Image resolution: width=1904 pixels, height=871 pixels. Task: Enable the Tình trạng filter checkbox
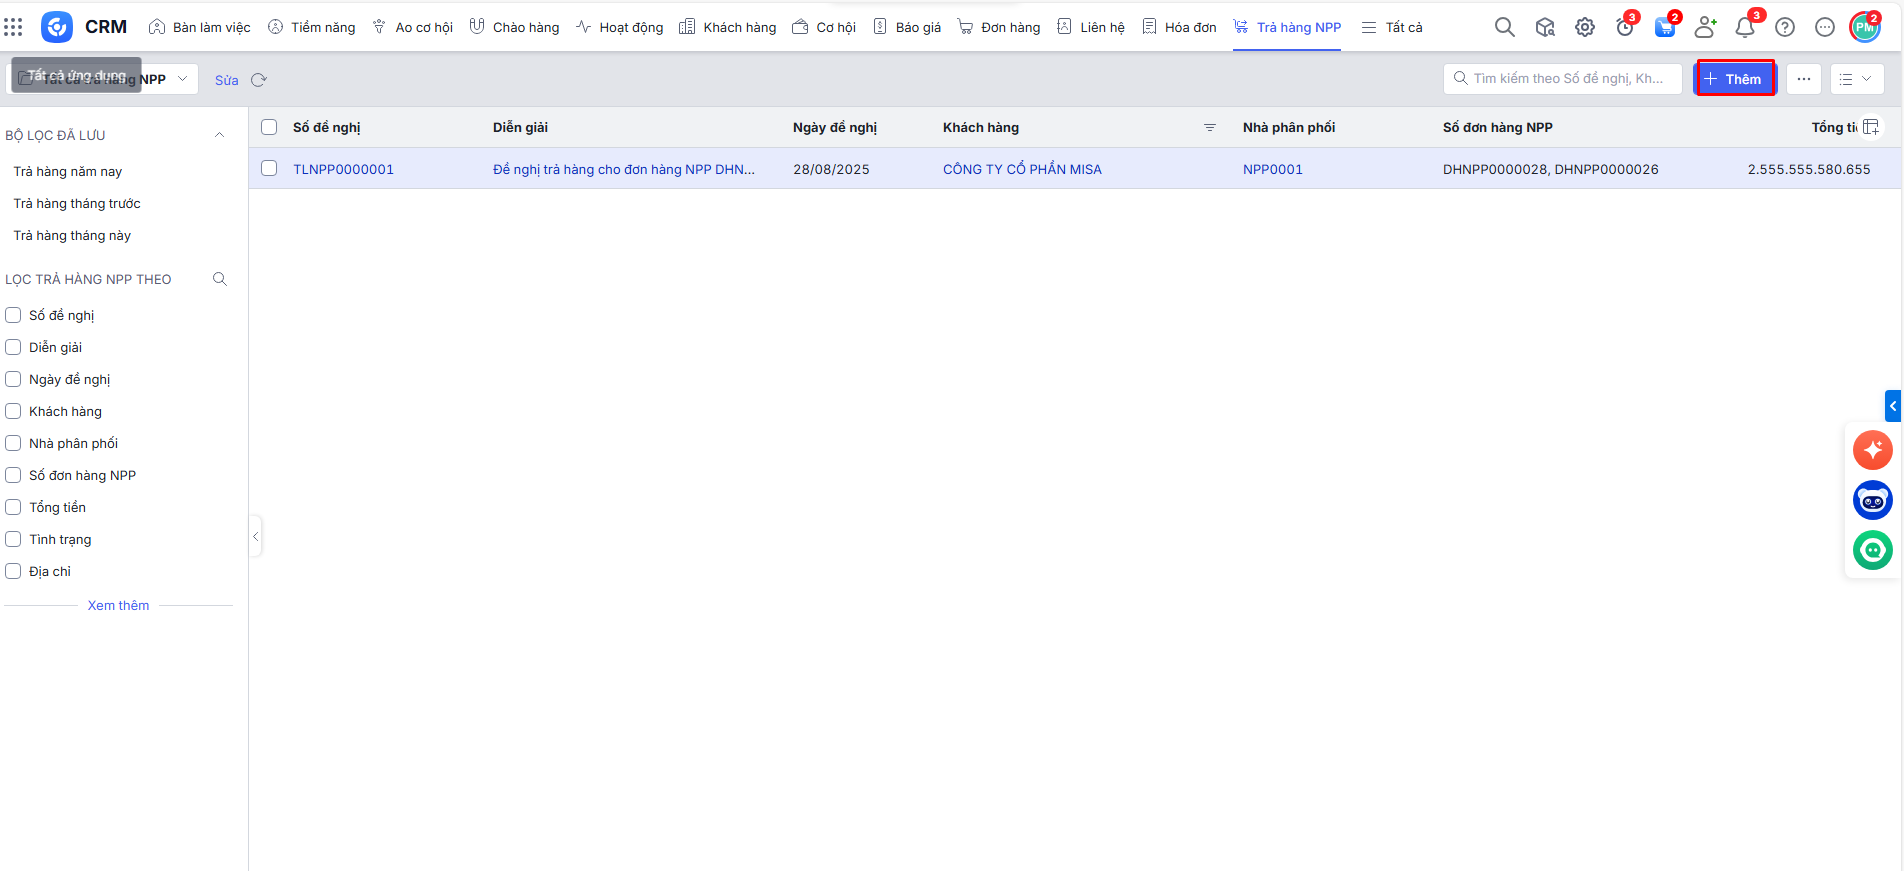(x=13, y=539)
